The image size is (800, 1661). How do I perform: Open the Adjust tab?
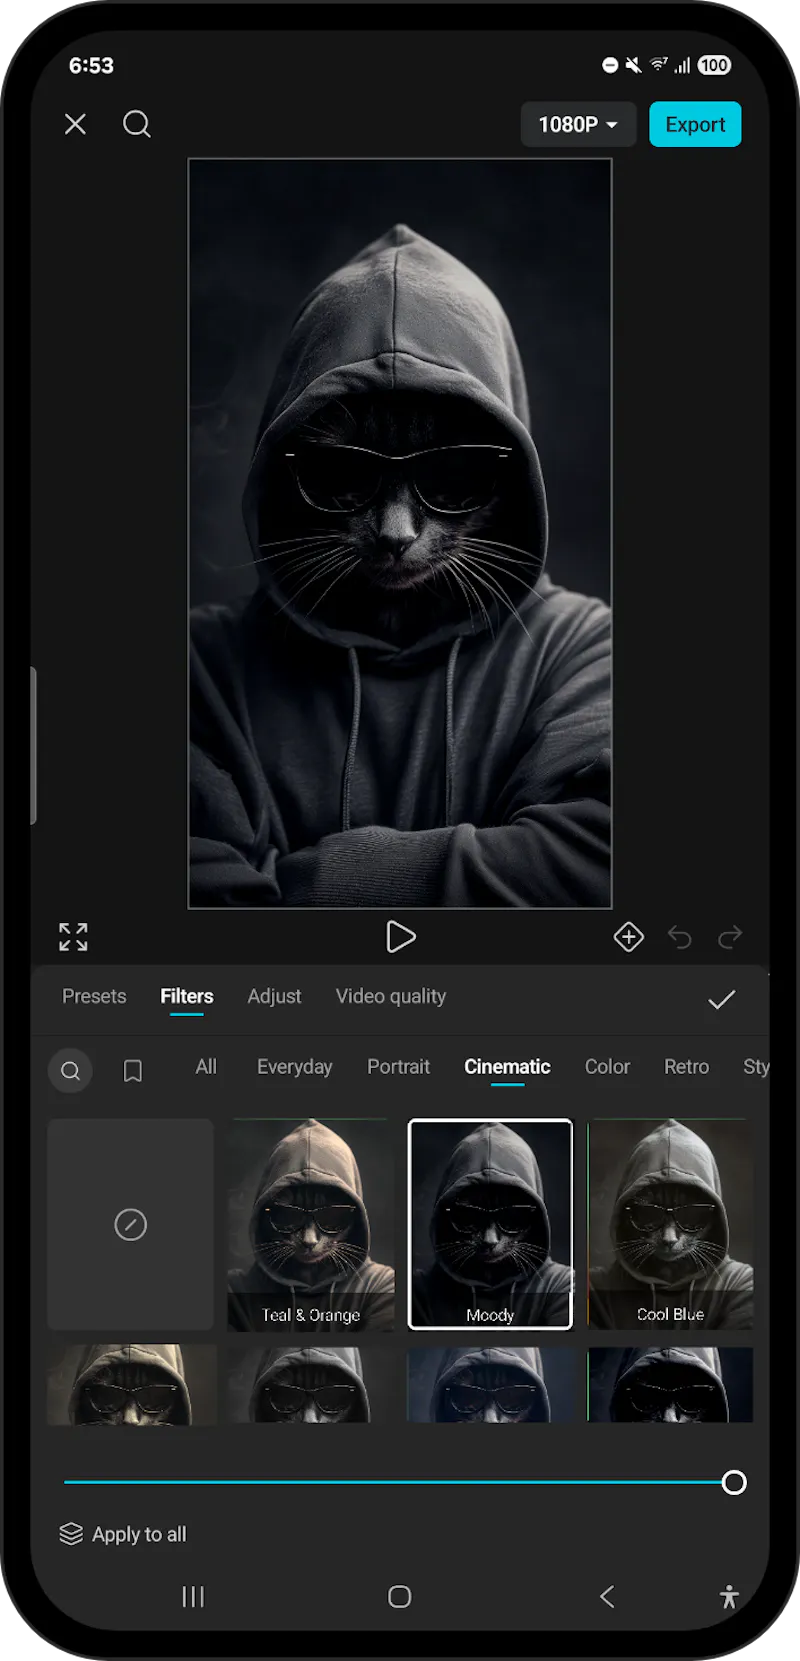(274, 996)
